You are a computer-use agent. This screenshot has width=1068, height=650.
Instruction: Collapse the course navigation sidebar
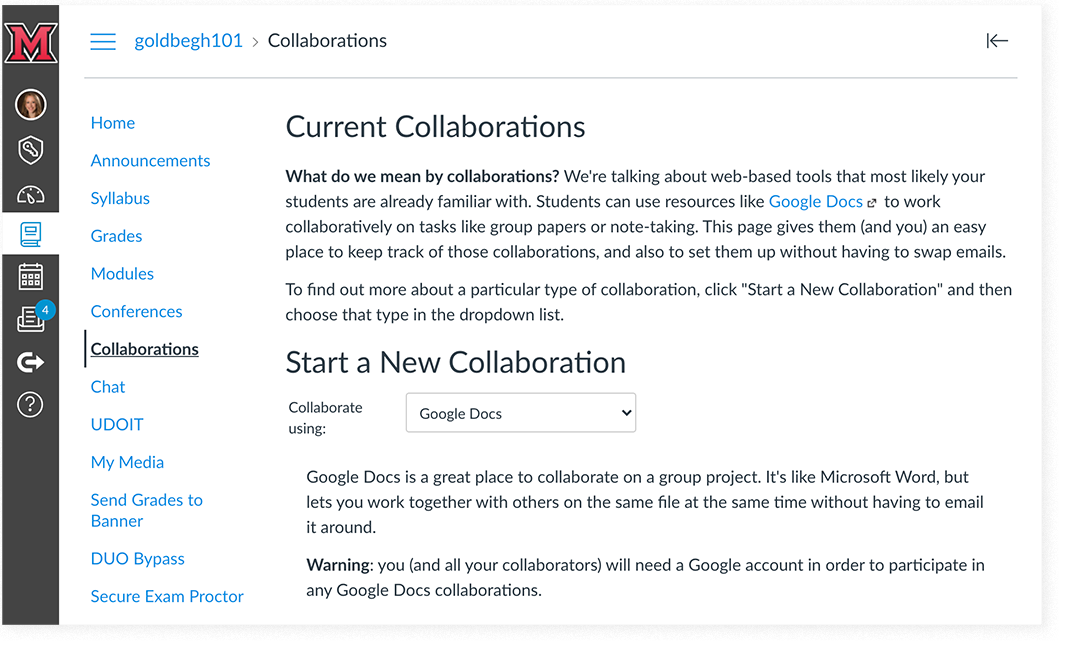click(997, 41)
